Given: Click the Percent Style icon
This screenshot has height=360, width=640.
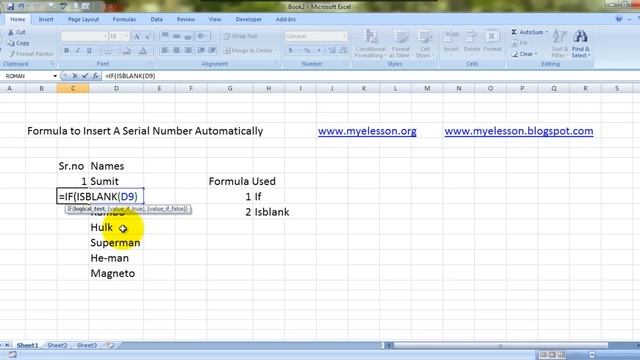Looking at the screenshot, I should point(307,51).
